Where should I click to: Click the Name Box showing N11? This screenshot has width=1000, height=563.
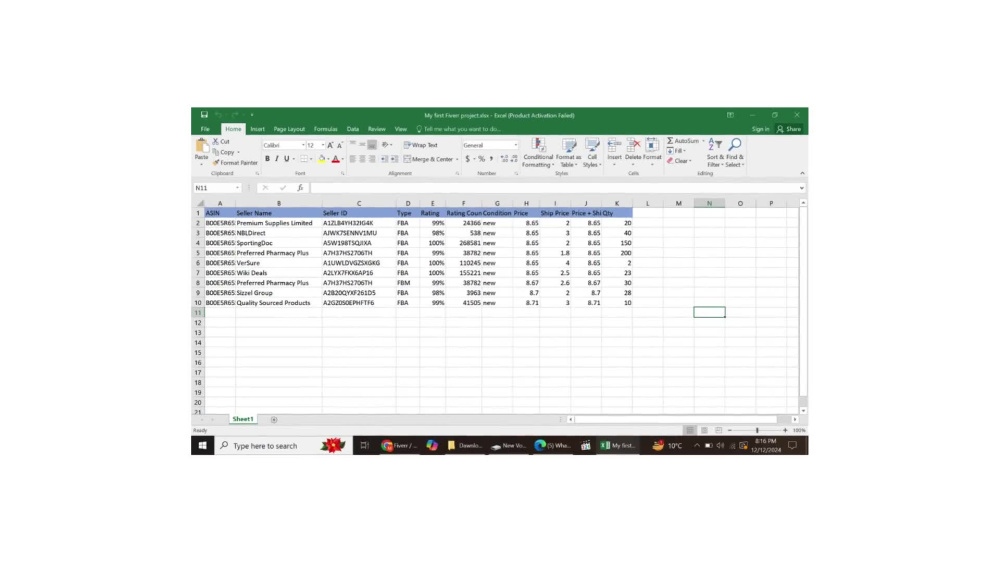[x=217, y=188]
